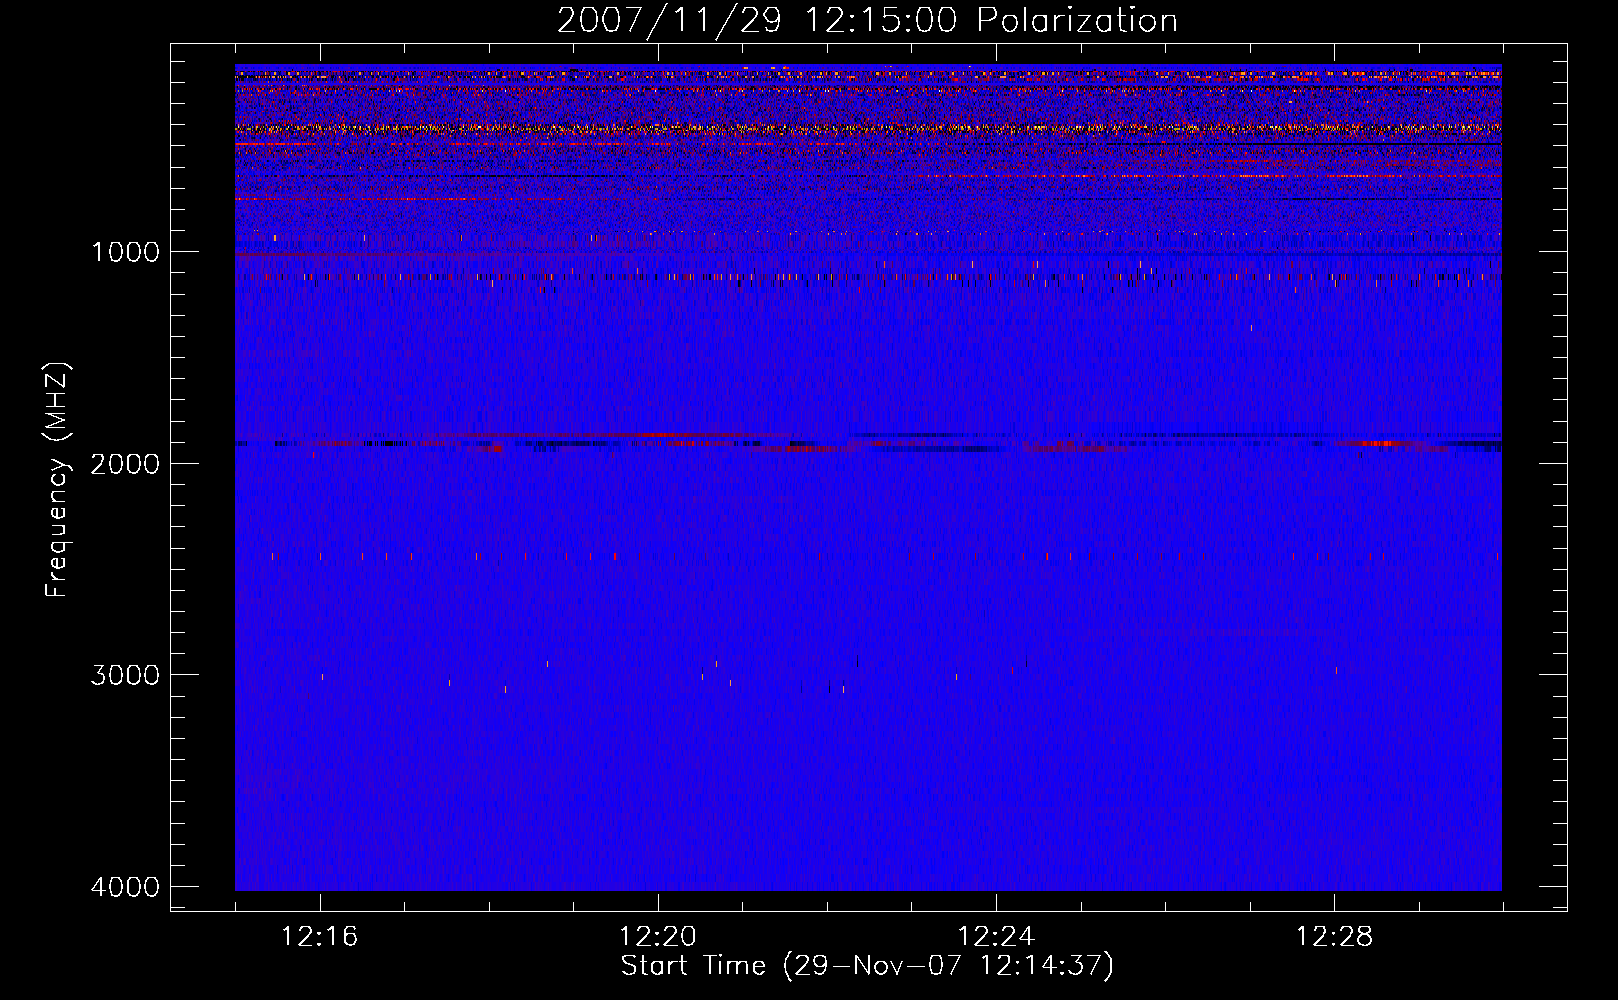Click the 3000 frequency tick label
The width and height of the screenshot is (1618, 1000).
[125, 675]
